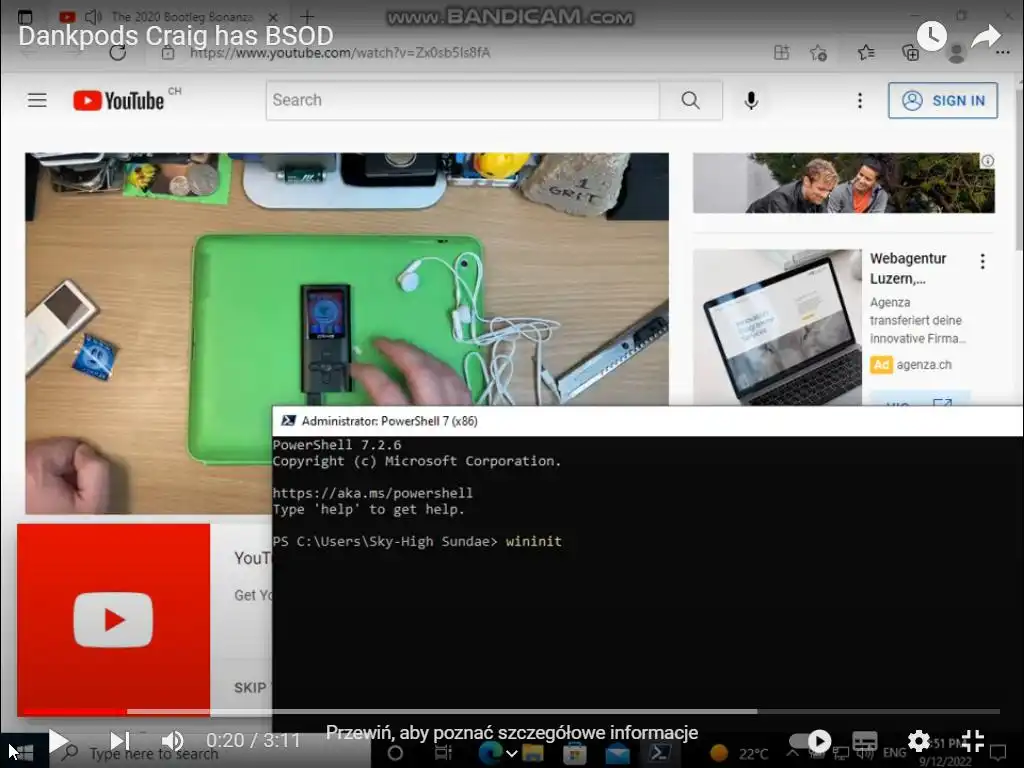The image size is (1024, 768).
Task: Open the 22°C weather widget
Action: 739,754
